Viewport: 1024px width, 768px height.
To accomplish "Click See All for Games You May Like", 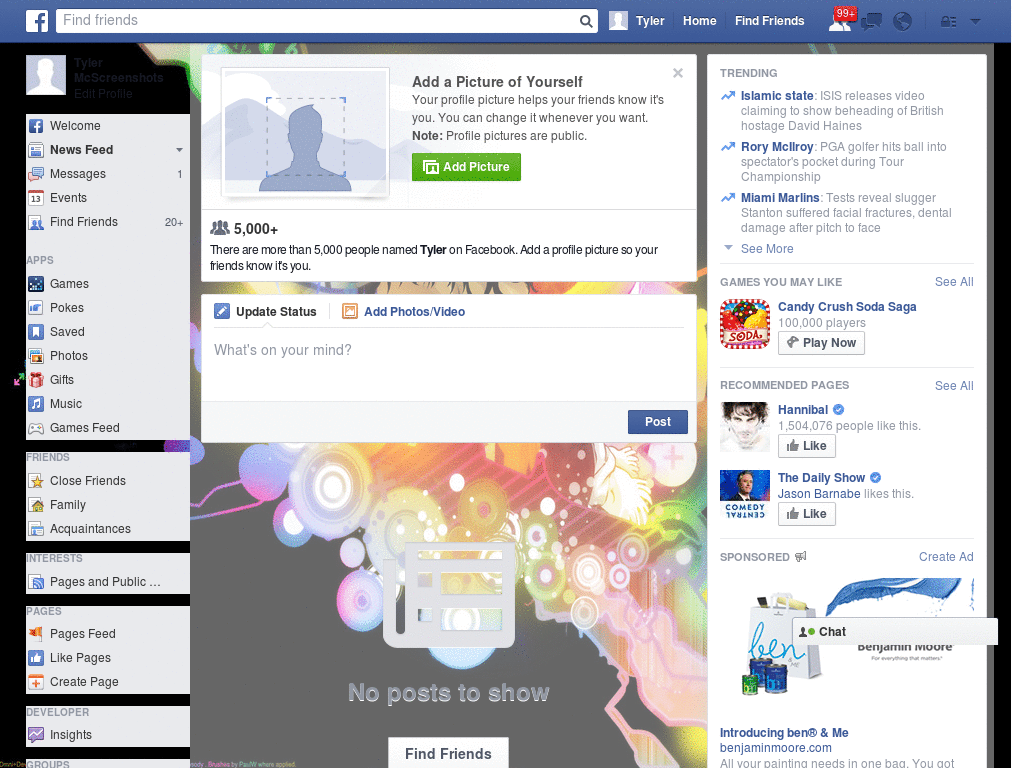I will point(953,282).
